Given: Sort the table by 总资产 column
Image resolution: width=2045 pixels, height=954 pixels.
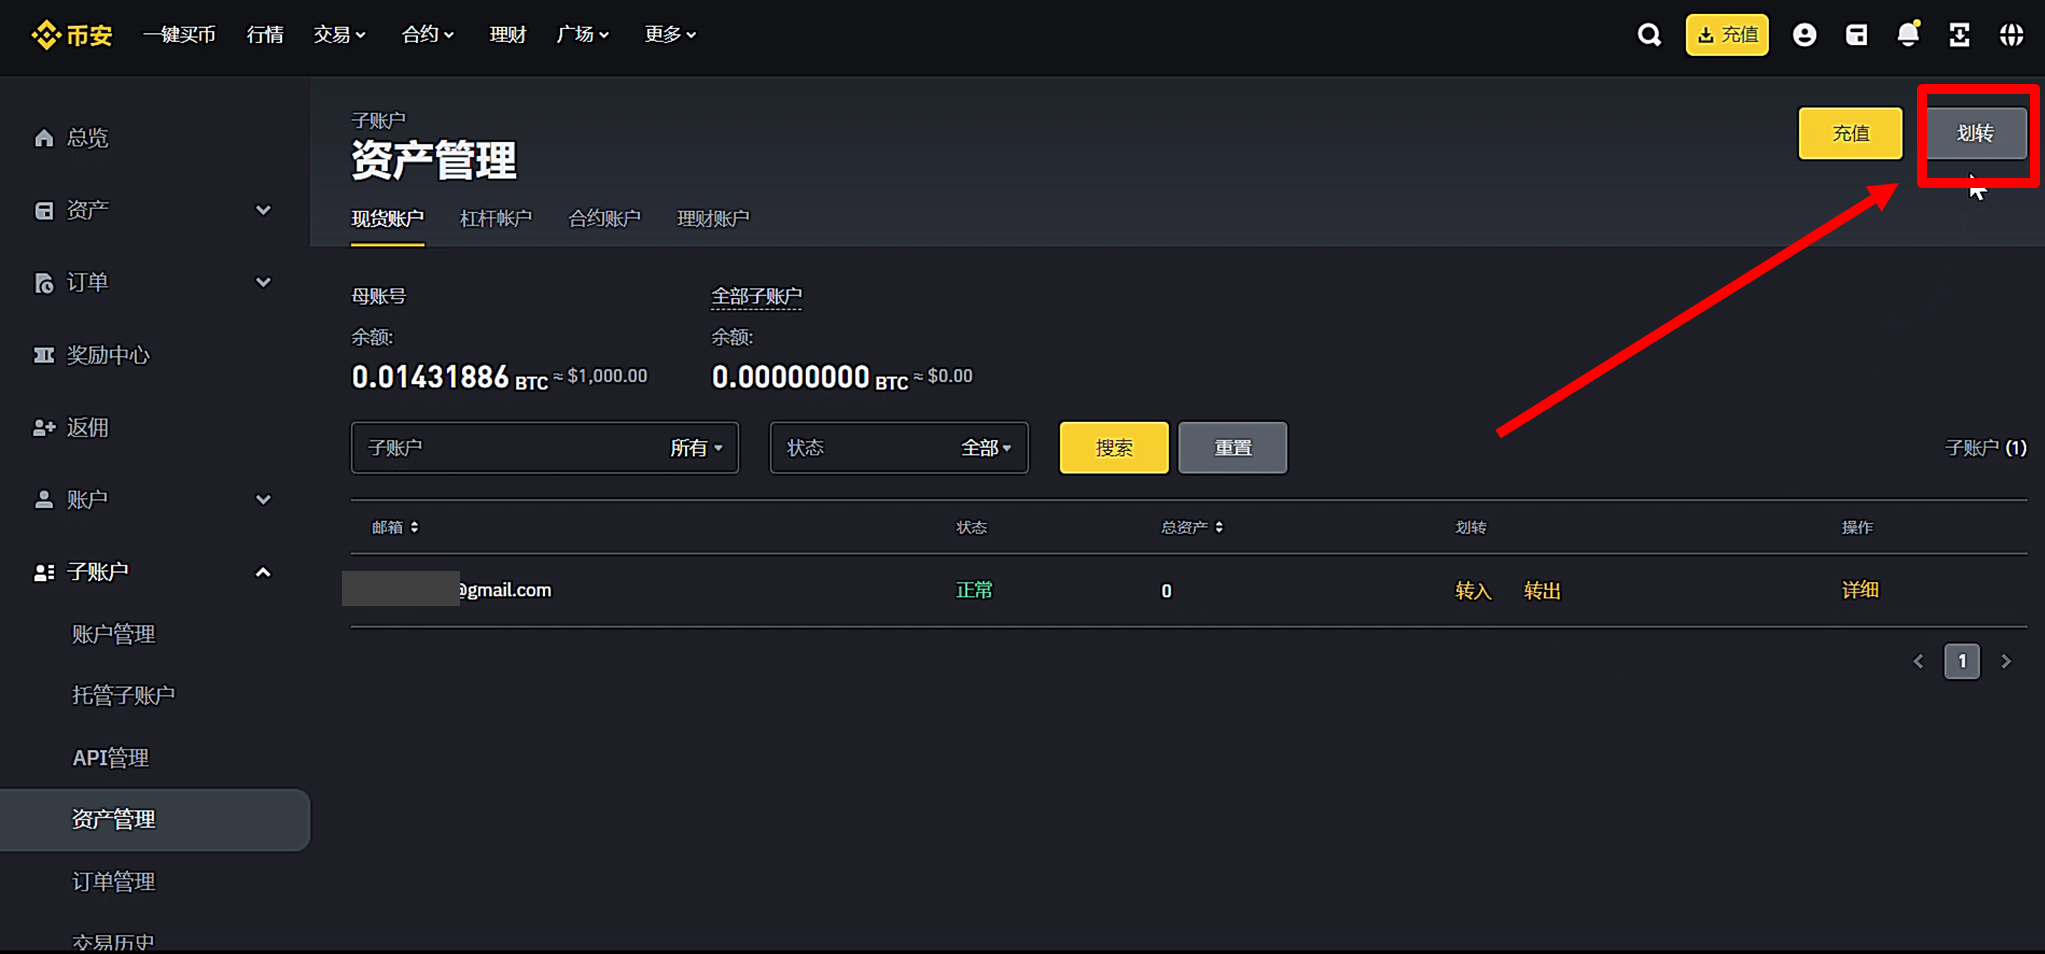Looking at the screenshot, I should (1191, 527).
